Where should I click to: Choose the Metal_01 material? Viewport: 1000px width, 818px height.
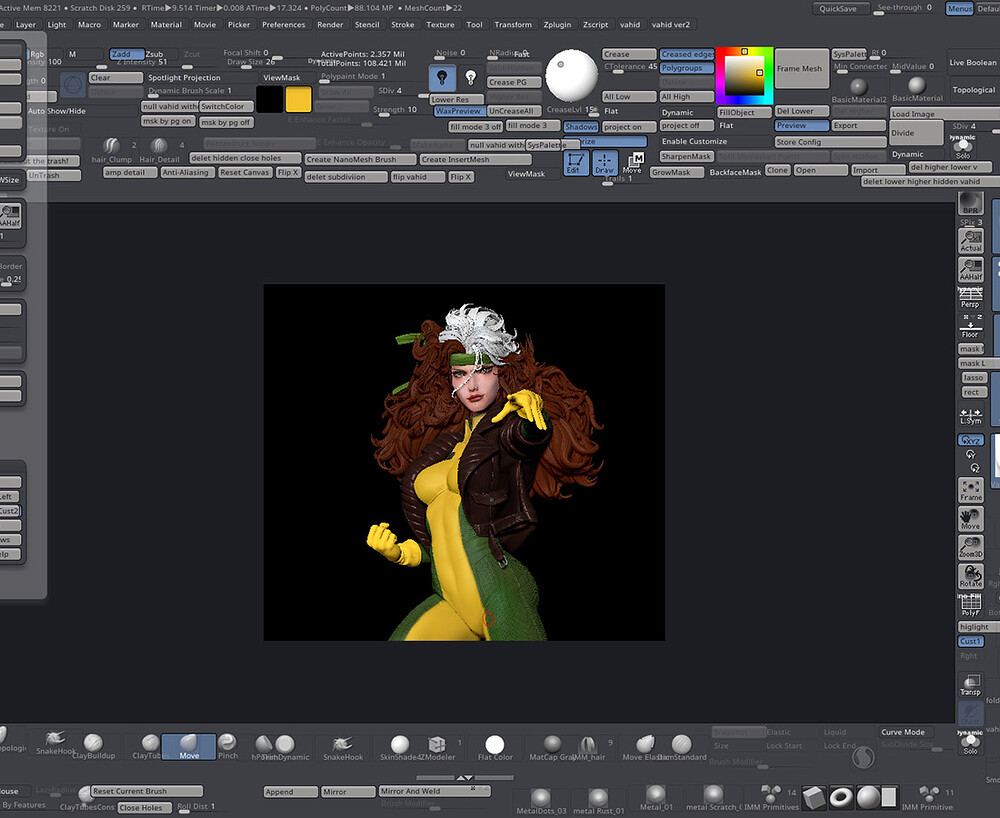[x=656, y=798]
